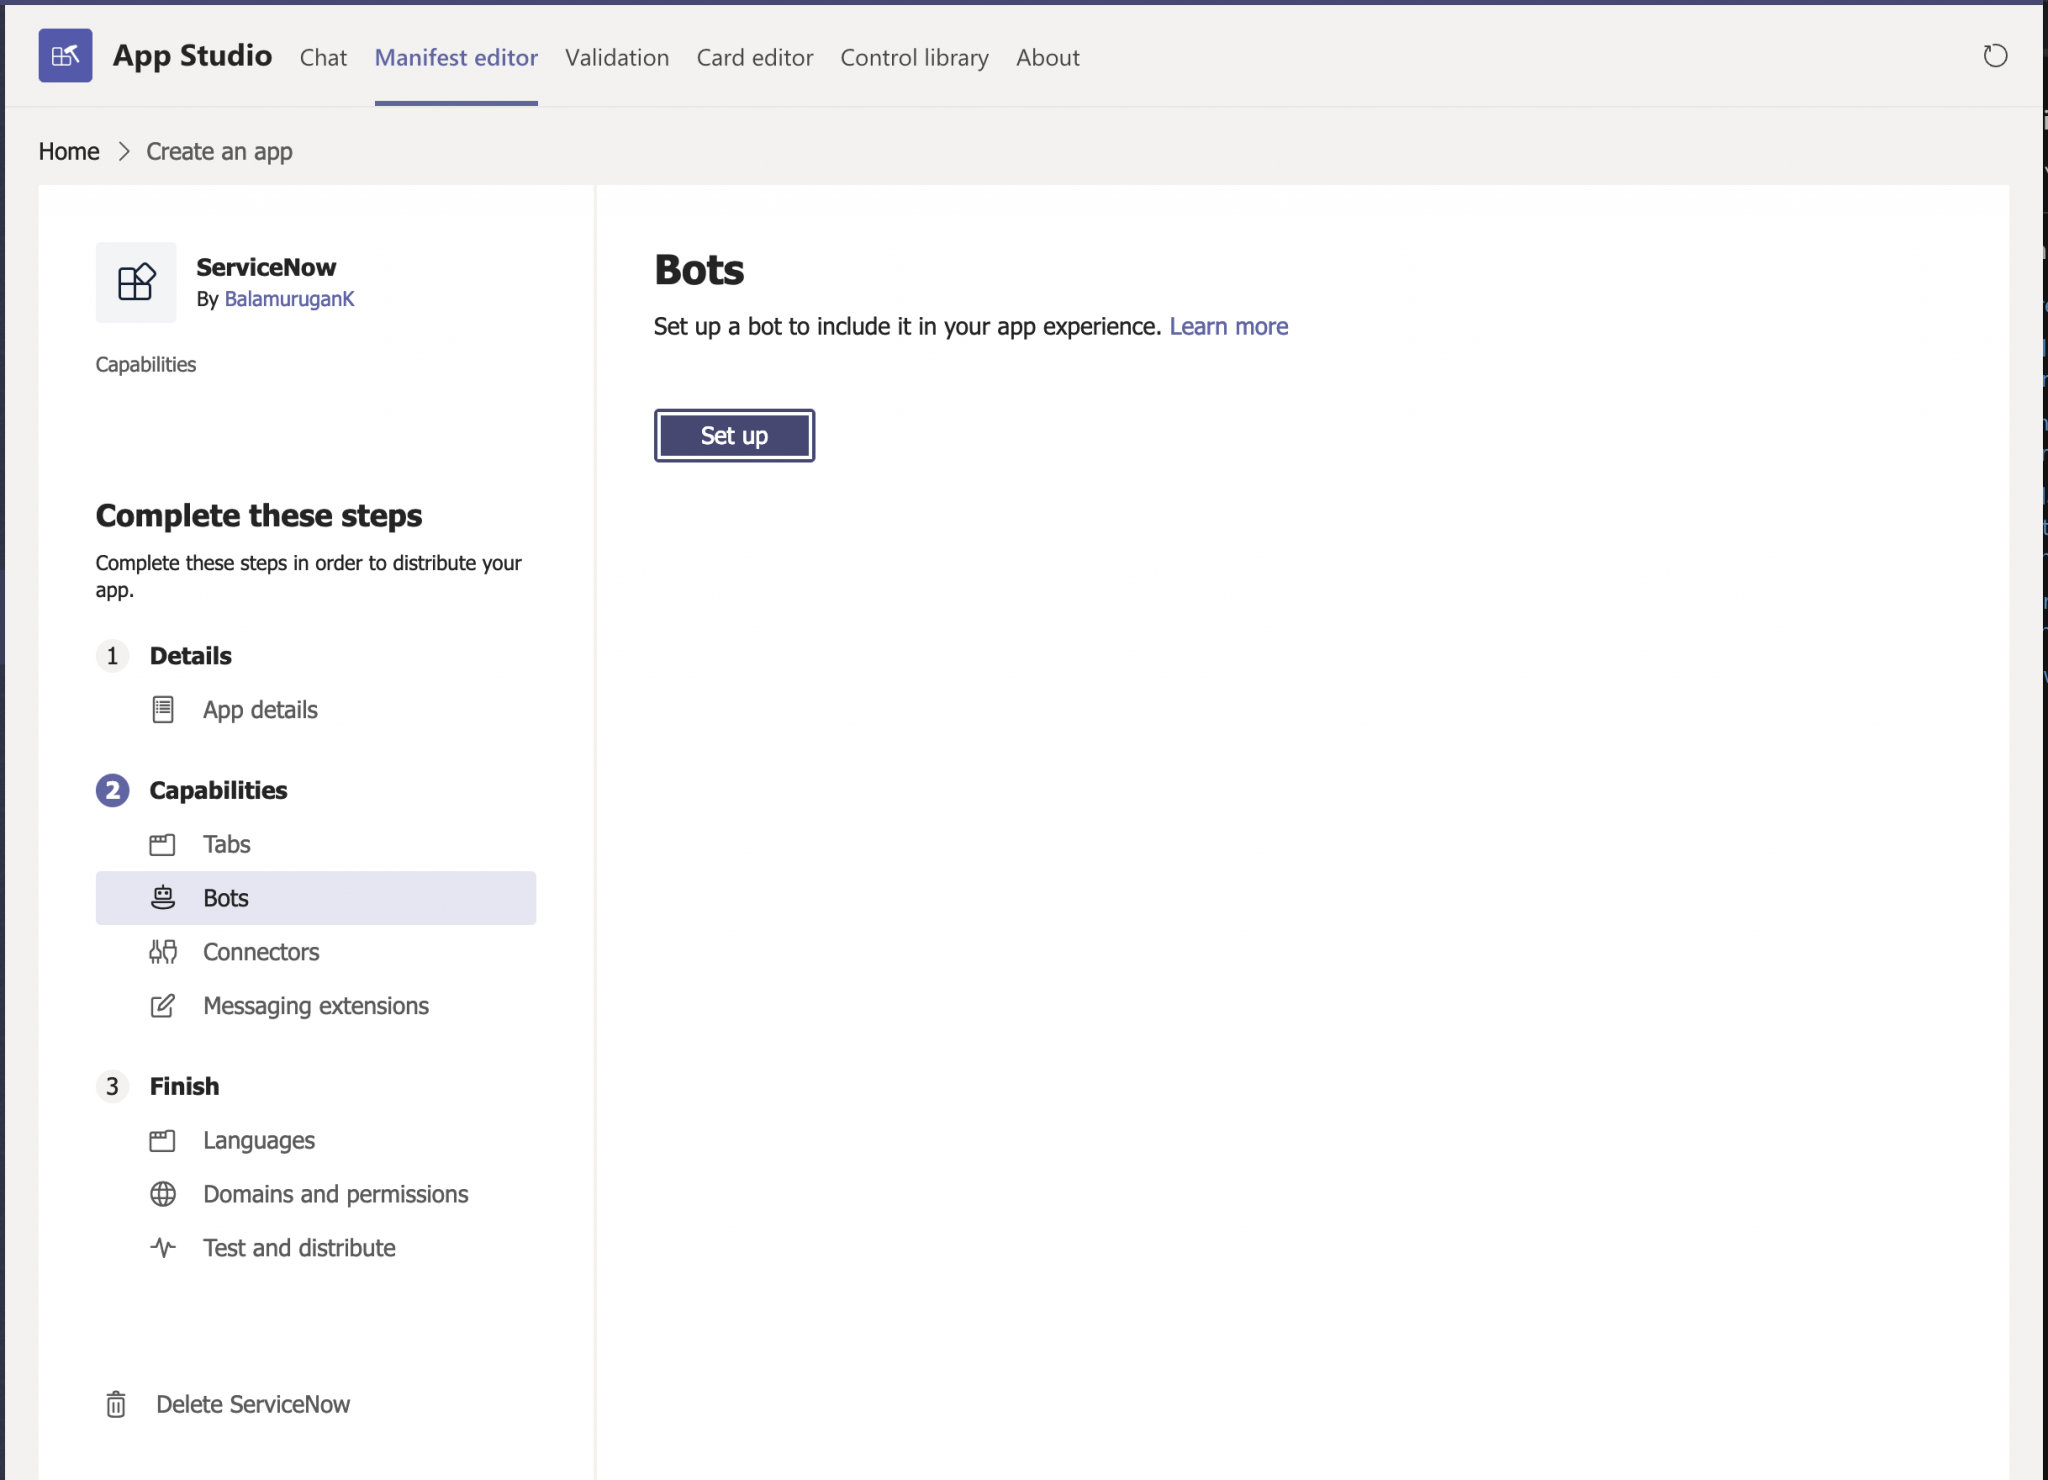Click the Set up button for Bots
Image resolution: width=2048 pixels, height=1480 pixels.
click(733, 435)
